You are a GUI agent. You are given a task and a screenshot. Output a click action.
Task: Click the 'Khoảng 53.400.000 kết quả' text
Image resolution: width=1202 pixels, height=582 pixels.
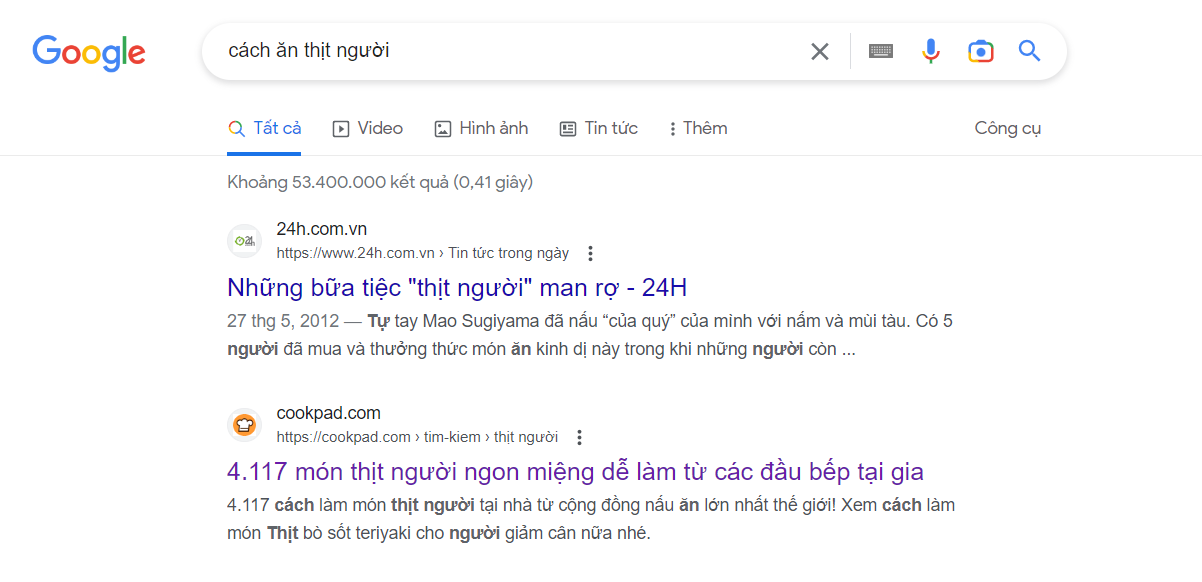coord(380,183)
